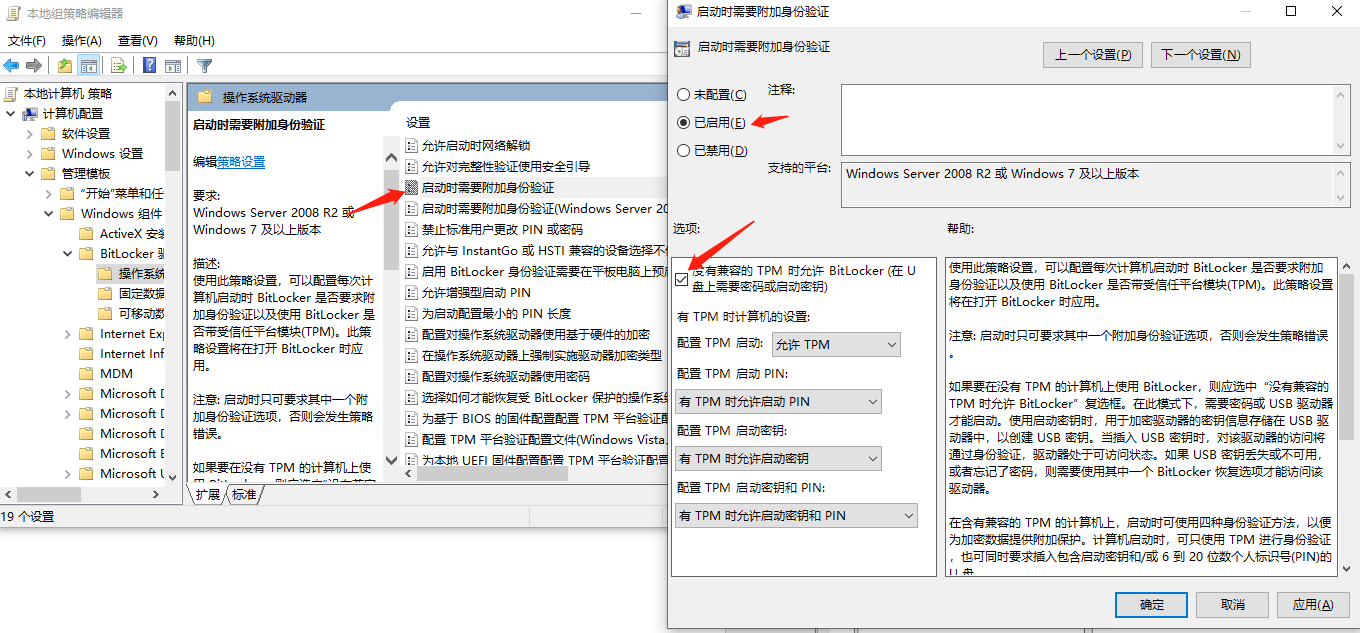
Task: Enable the 没有兼容的 TPM 时允许 BitLocker checkbox
Action: [682, 280]
